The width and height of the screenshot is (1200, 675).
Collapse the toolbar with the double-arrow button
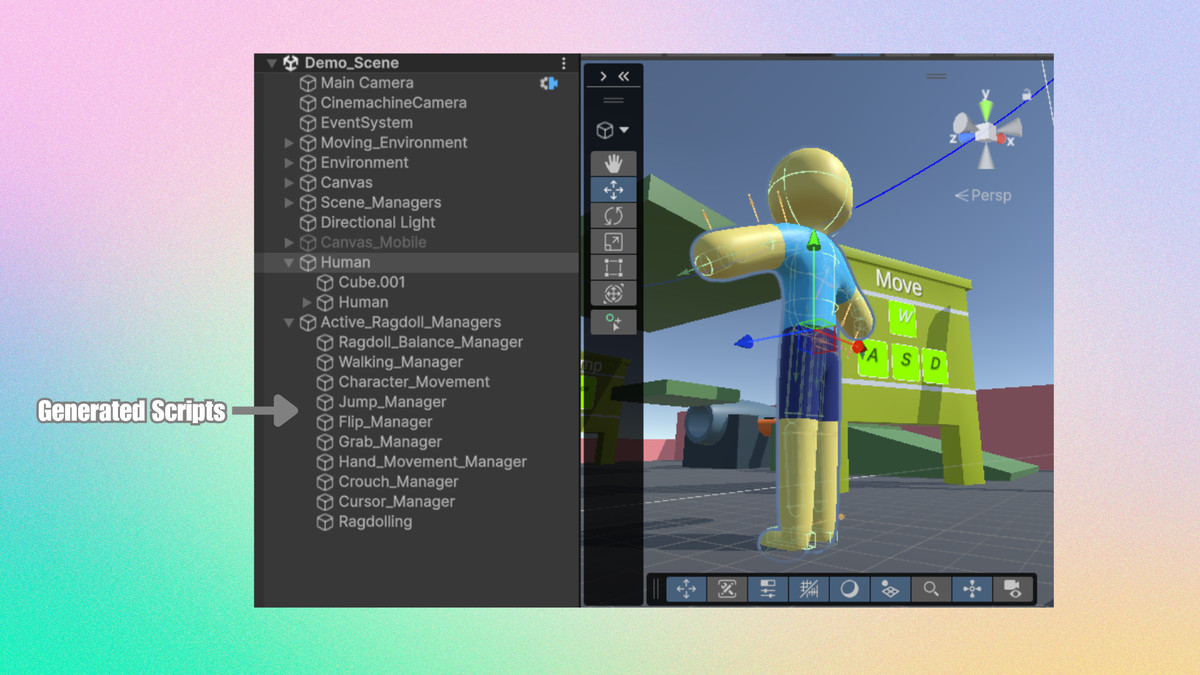[x=624, y=75]
